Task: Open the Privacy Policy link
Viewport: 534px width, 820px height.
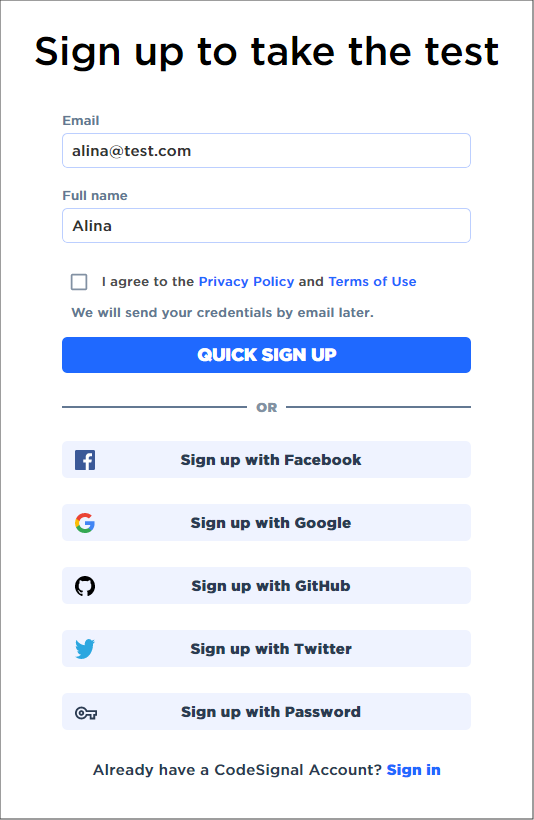Action: 246,282
